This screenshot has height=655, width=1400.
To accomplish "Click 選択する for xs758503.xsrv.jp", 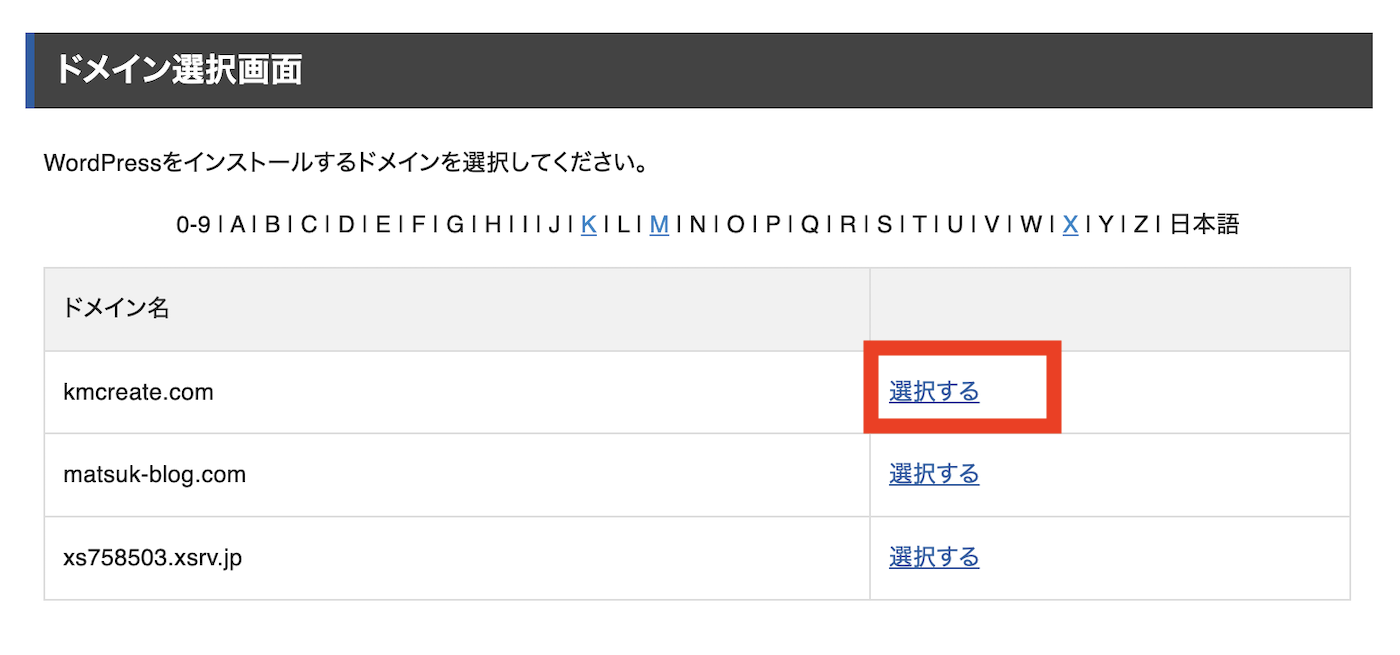I will (934, 557).
